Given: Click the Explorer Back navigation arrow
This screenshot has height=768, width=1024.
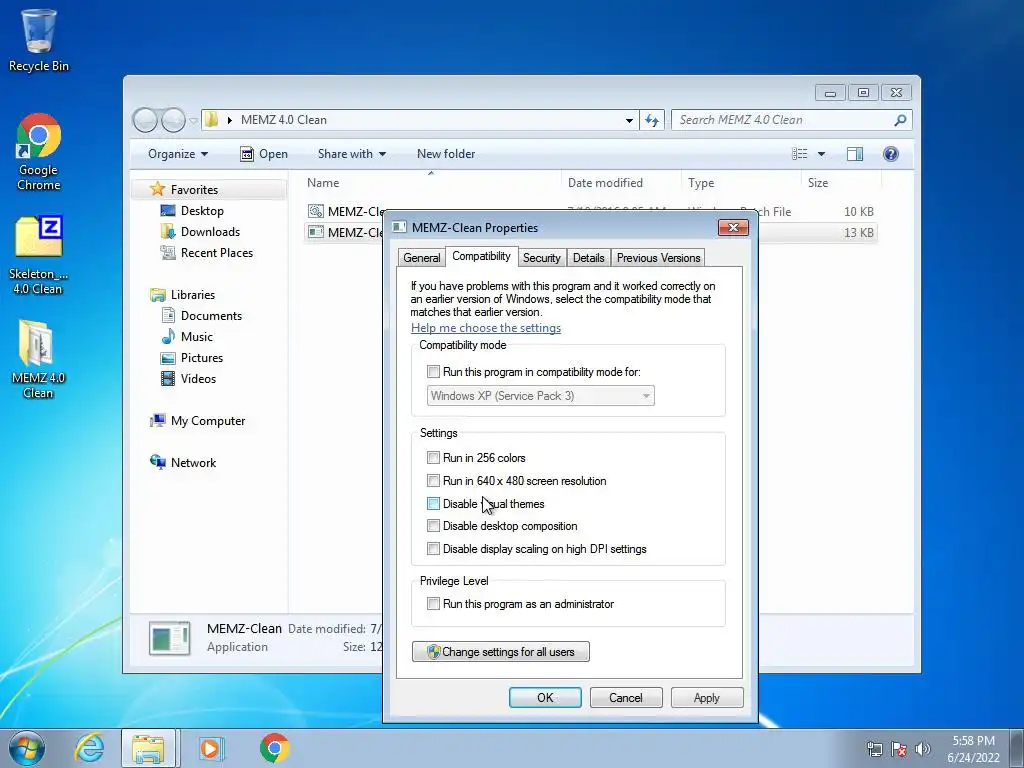Looking at the screenshot, I should [x=145, y=120].
